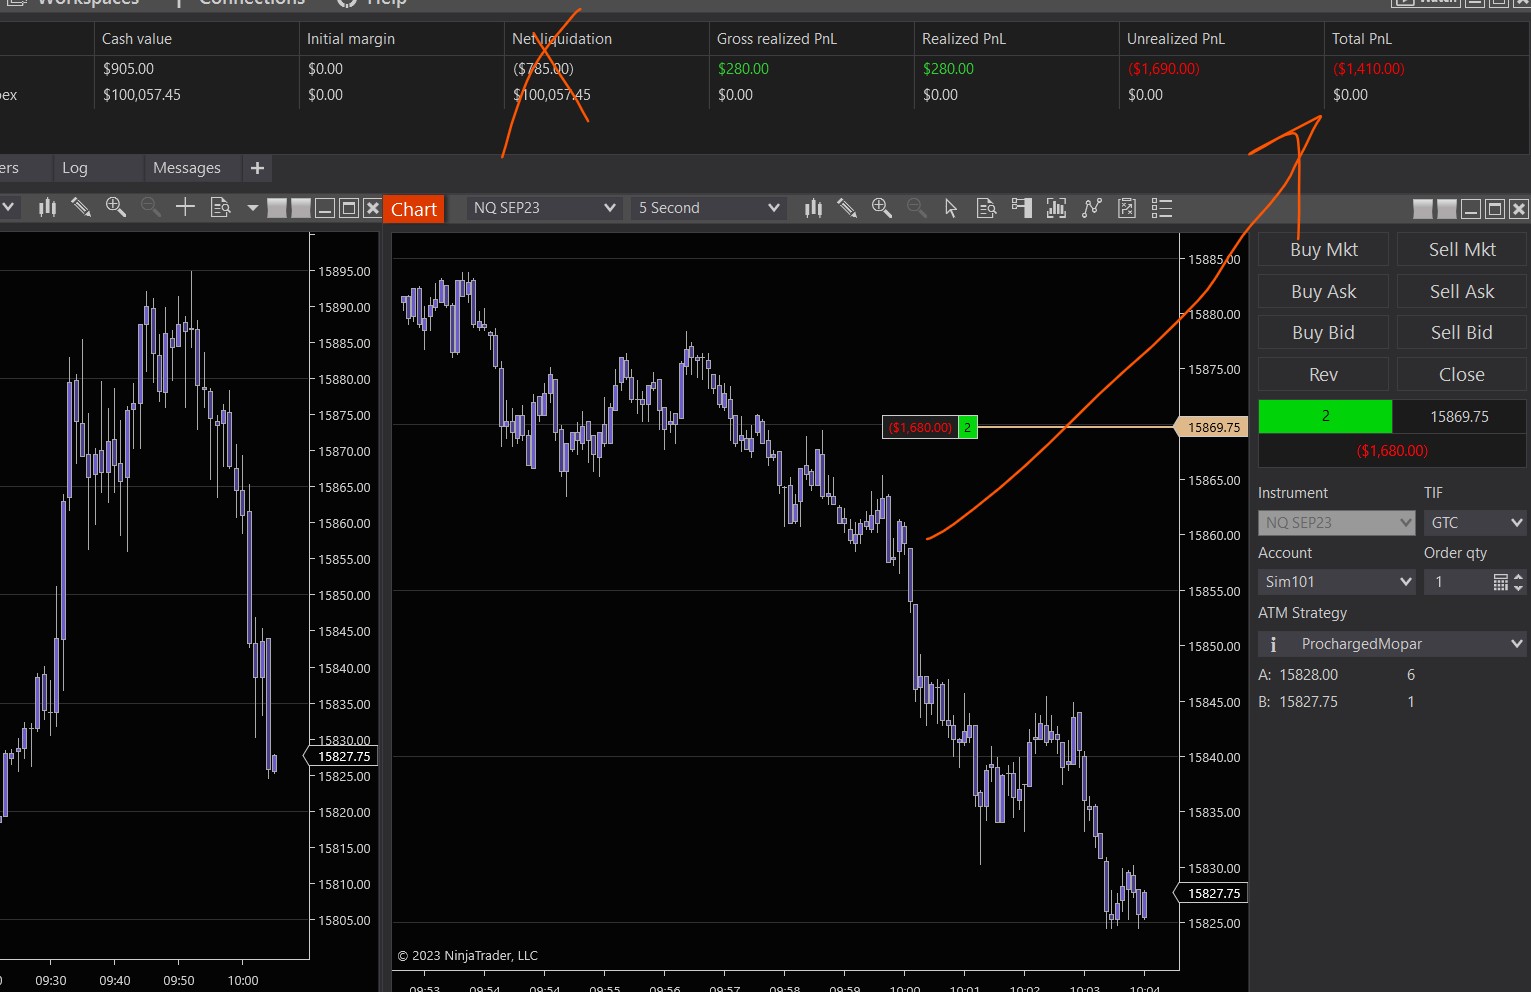This screenshot has width=1531, height=992.
Task: Click the crosshair icon in left chart toolbar
Action: coord(185,207)
